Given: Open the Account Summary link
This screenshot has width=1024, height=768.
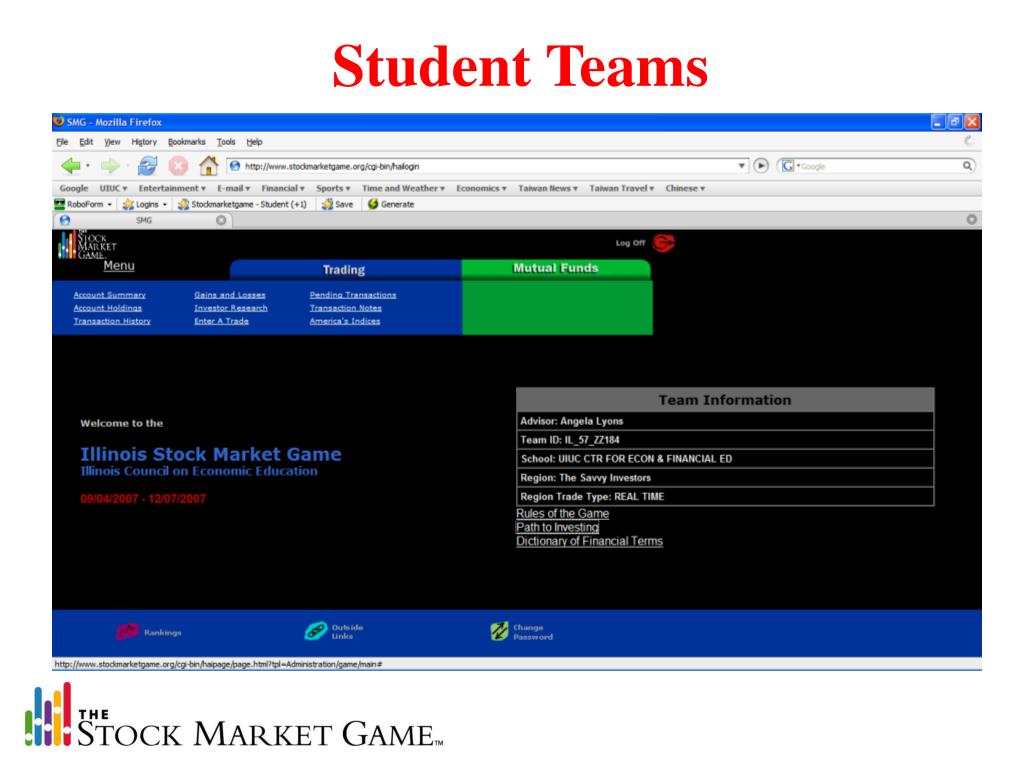Looking at the screenshot, I should click(110, 295).
